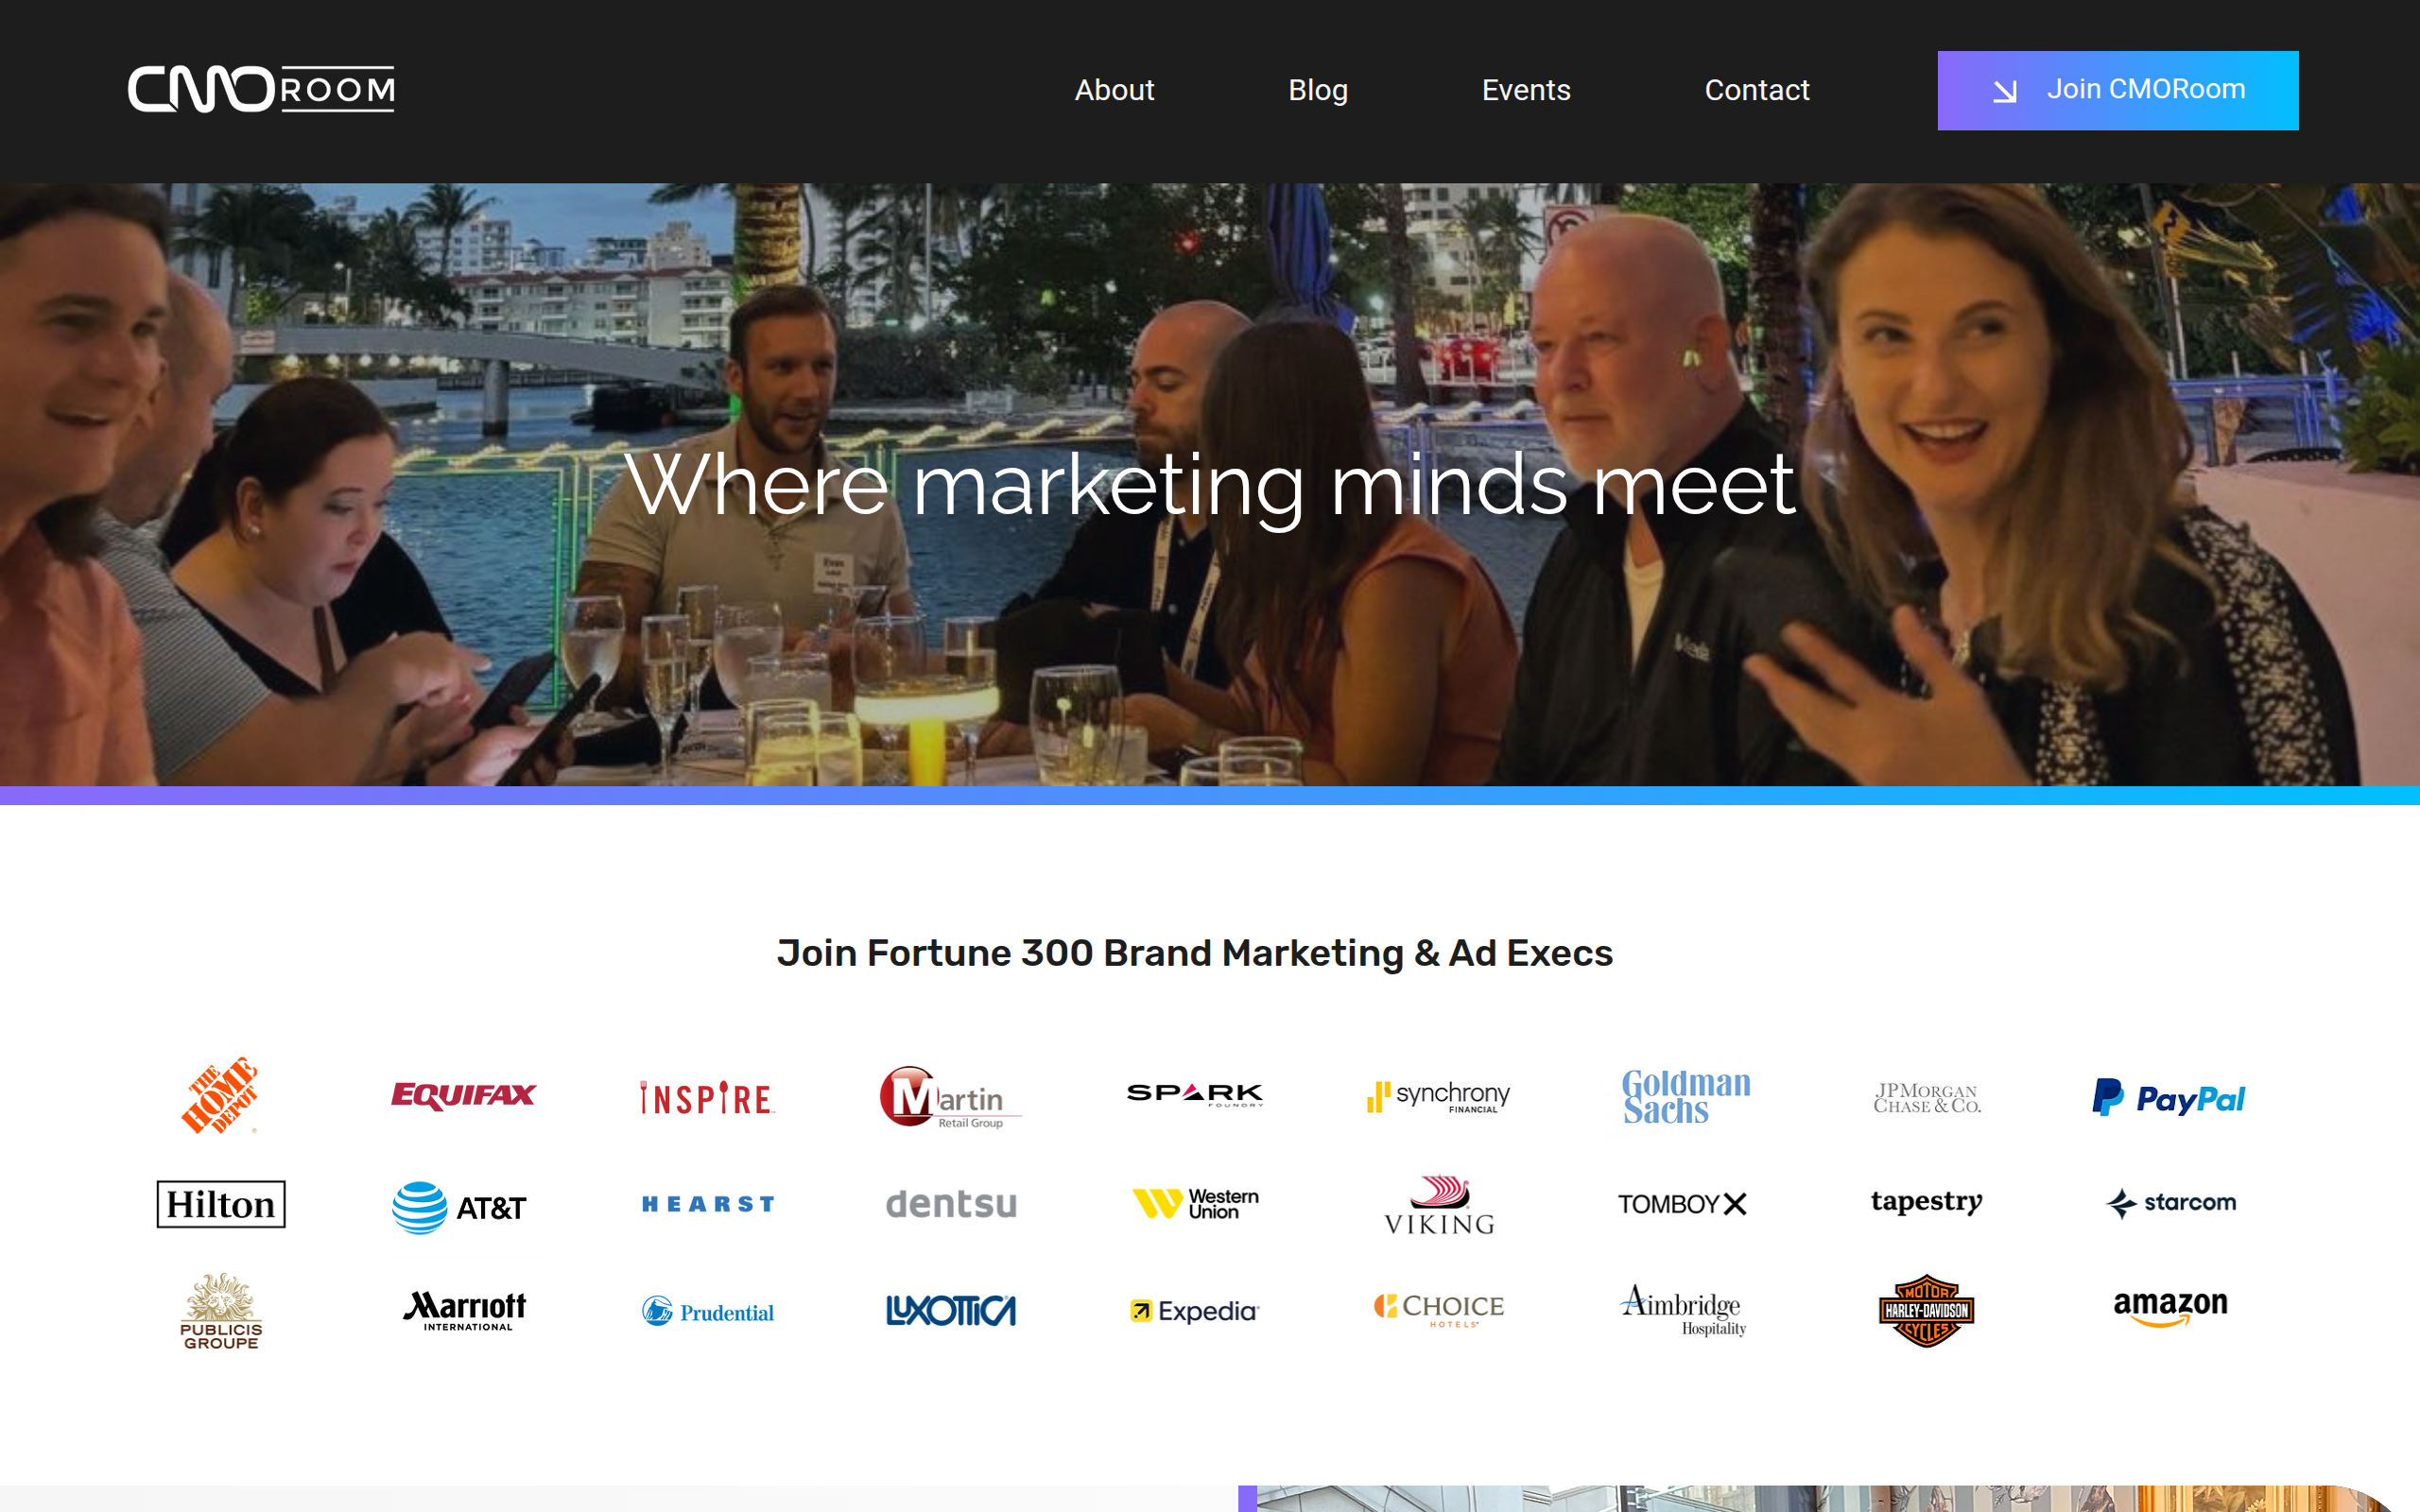Click the Synchrony Financial logo

[x=1438, y=1097]
